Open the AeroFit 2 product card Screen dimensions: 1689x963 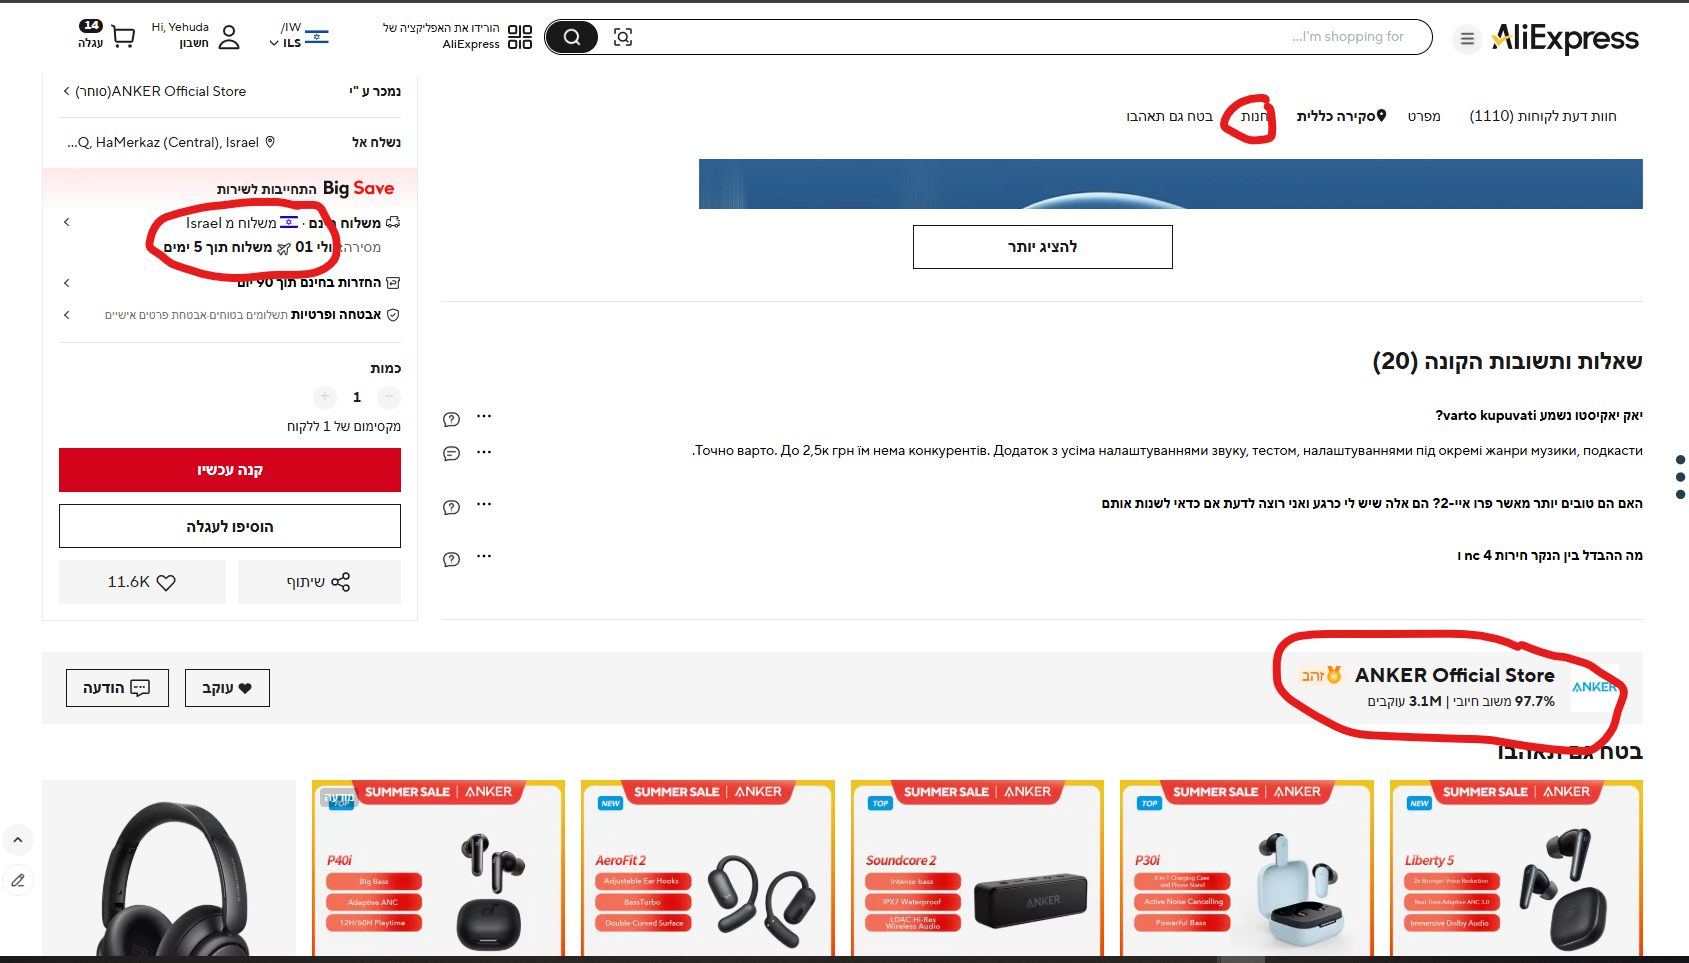708,868
